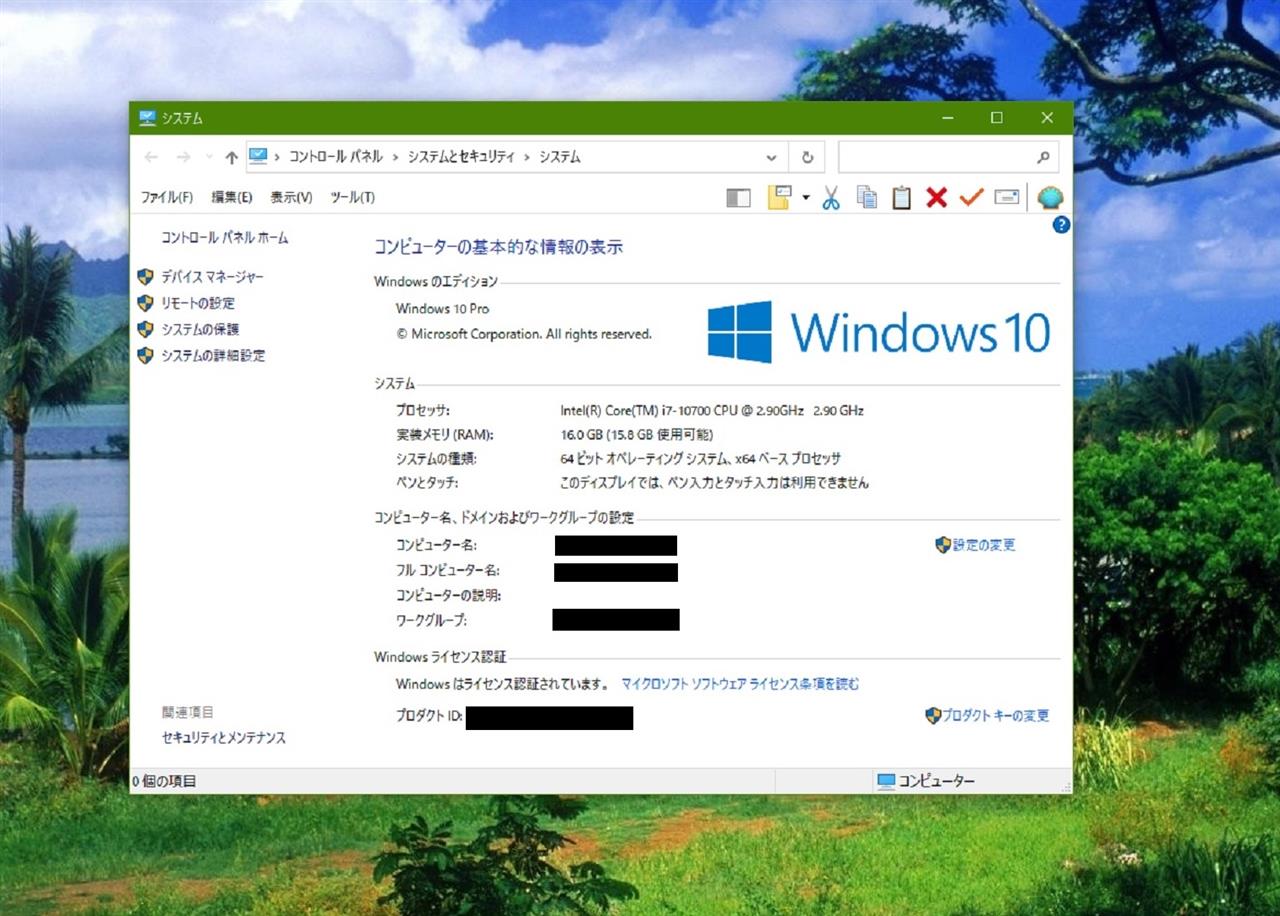This screenshot has width=1280, height=916.
Task: Click the Paste clipboard icon
Action: 902,198
